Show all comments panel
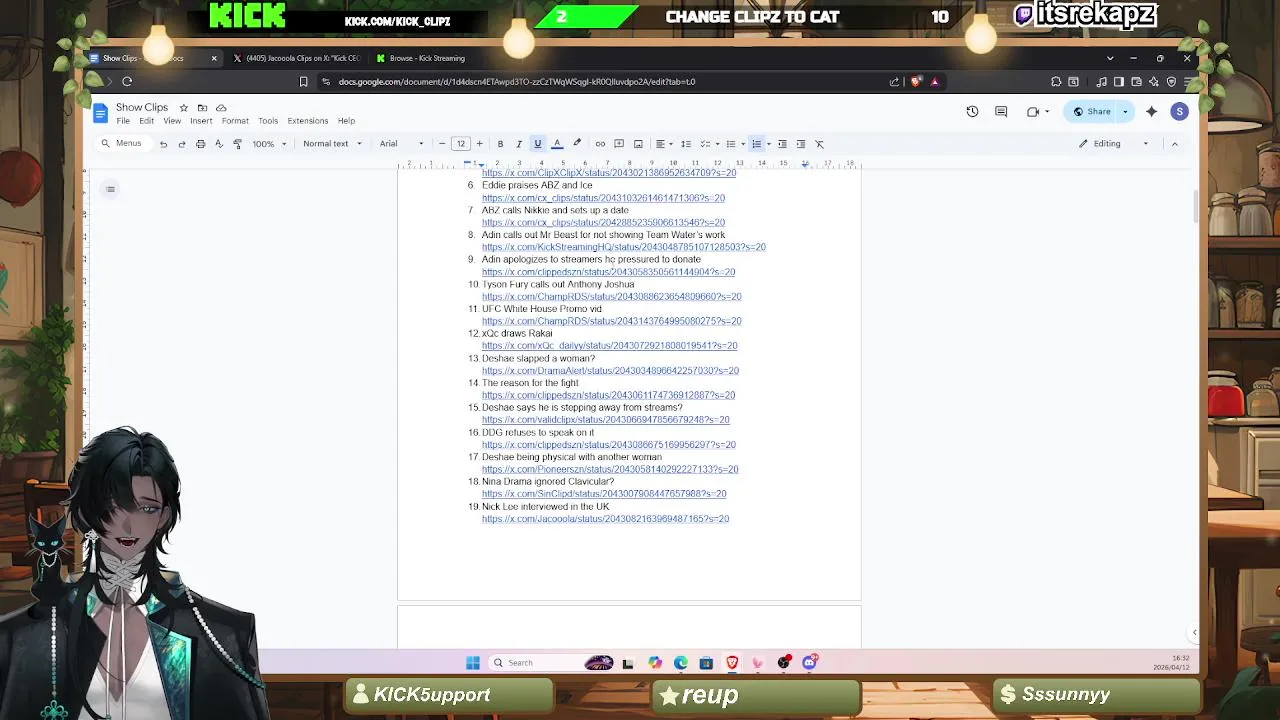 (1001, 112)
